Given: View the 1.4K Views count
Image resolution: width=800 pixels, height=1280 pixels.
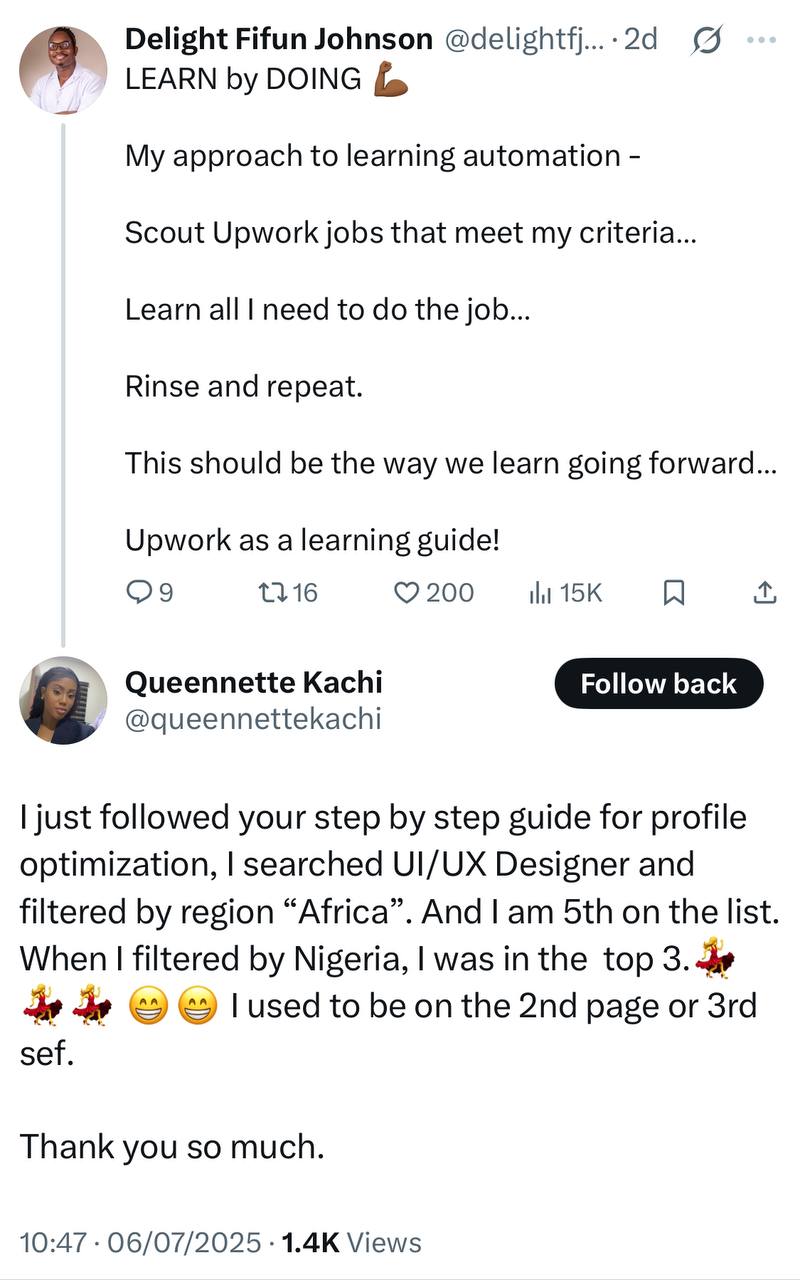Looking at the screenshot, I should click(x=352, y=1243).
